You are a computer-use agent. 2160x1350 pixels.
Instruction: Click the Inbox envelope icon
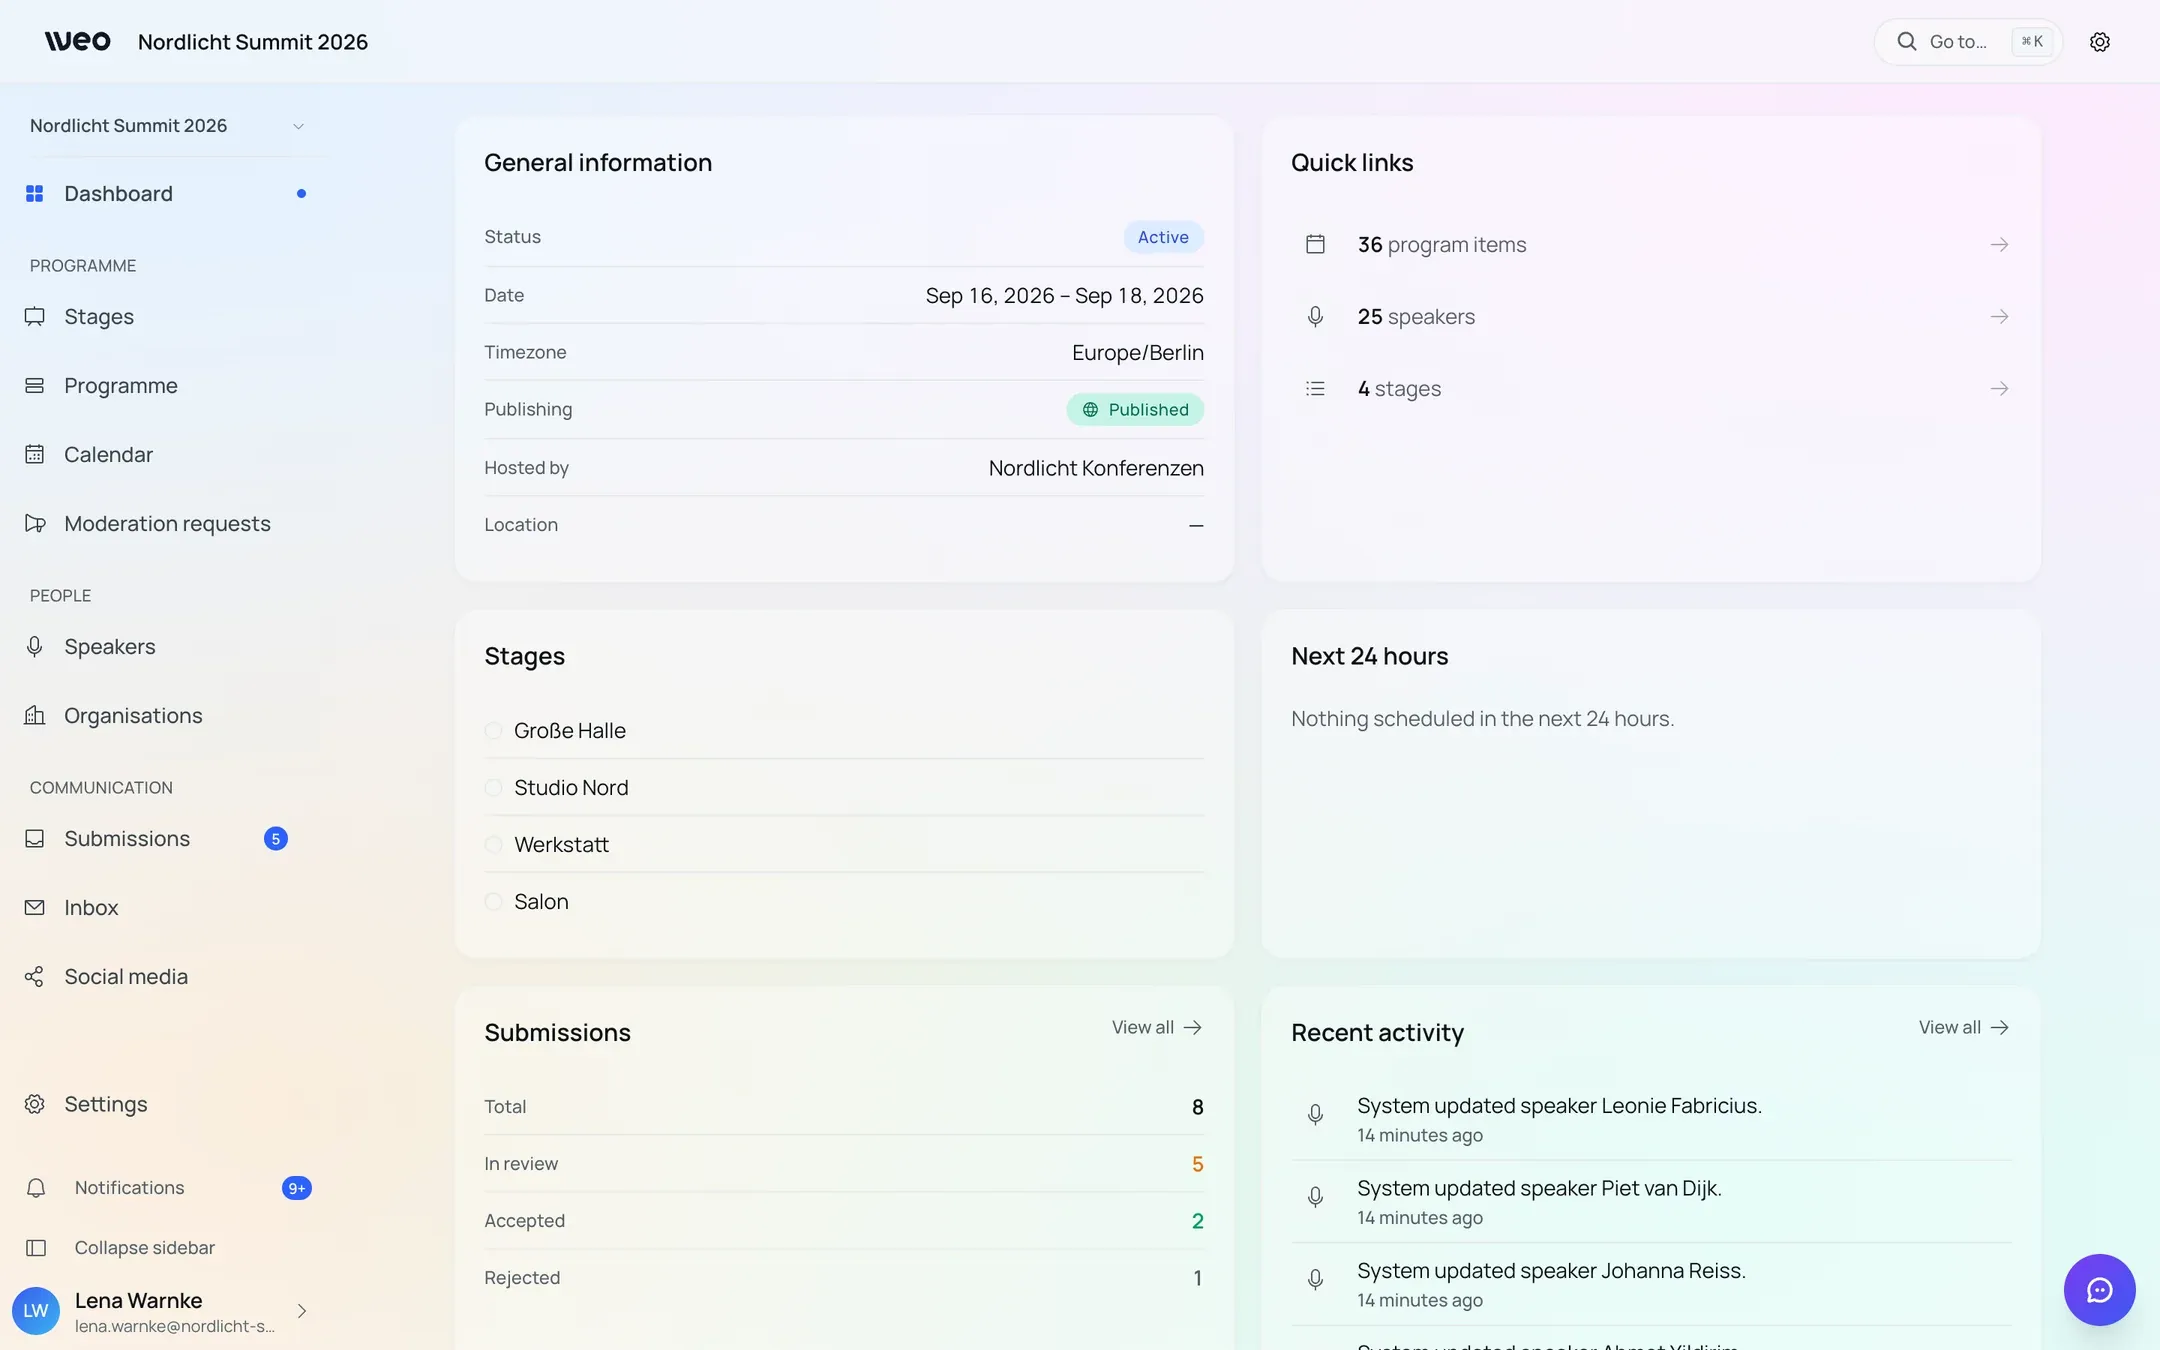pos(35,908)
